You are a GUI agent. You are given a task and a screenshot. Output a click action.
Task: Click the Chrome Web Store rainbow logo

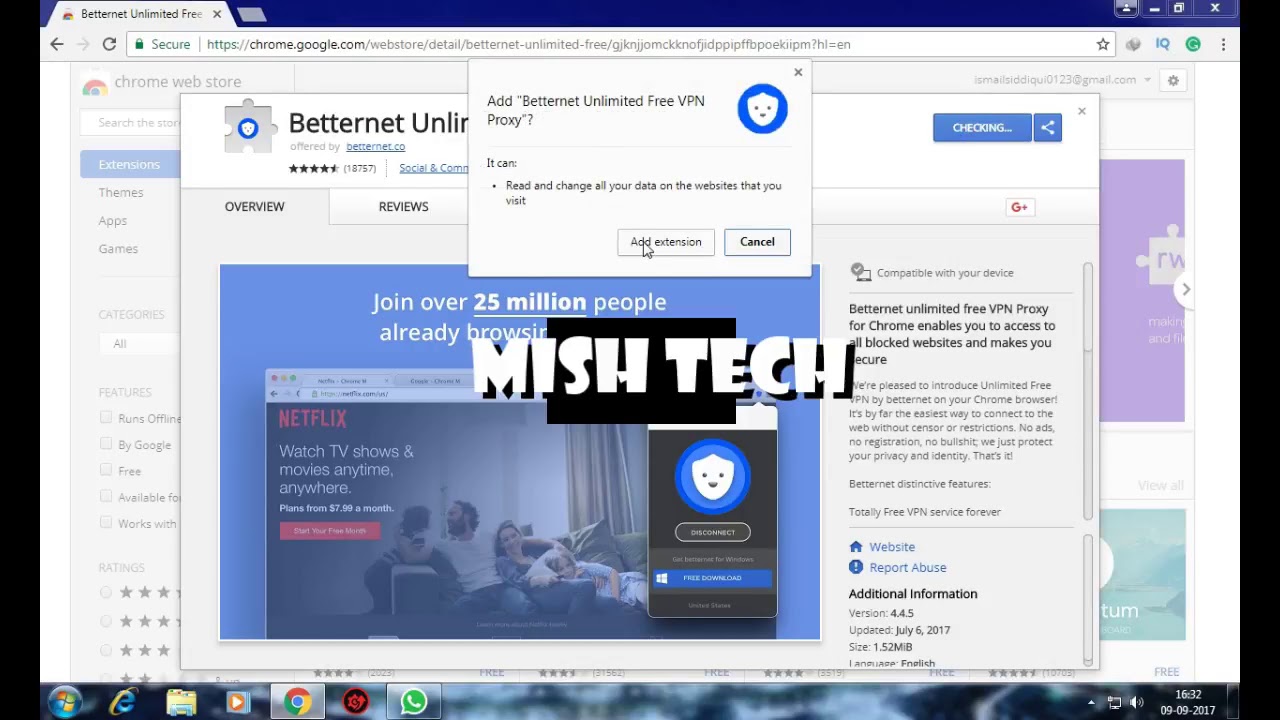coord(95,84)
